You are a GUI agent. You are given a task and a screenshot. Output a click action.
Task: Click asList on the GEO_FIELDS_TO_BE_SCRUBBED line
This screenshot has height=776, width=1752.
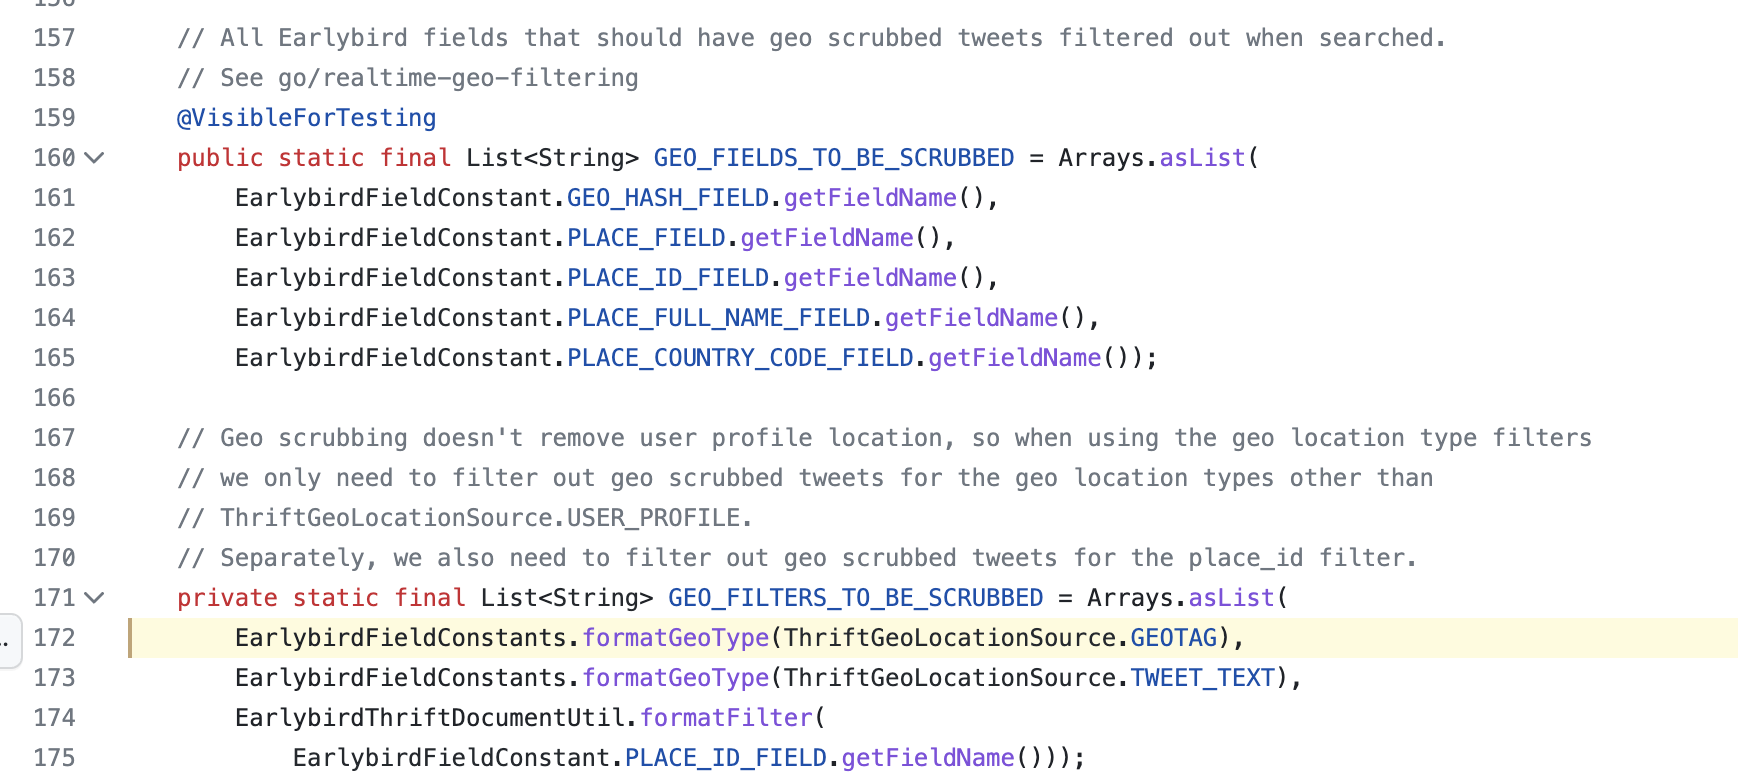(1202, 158)
